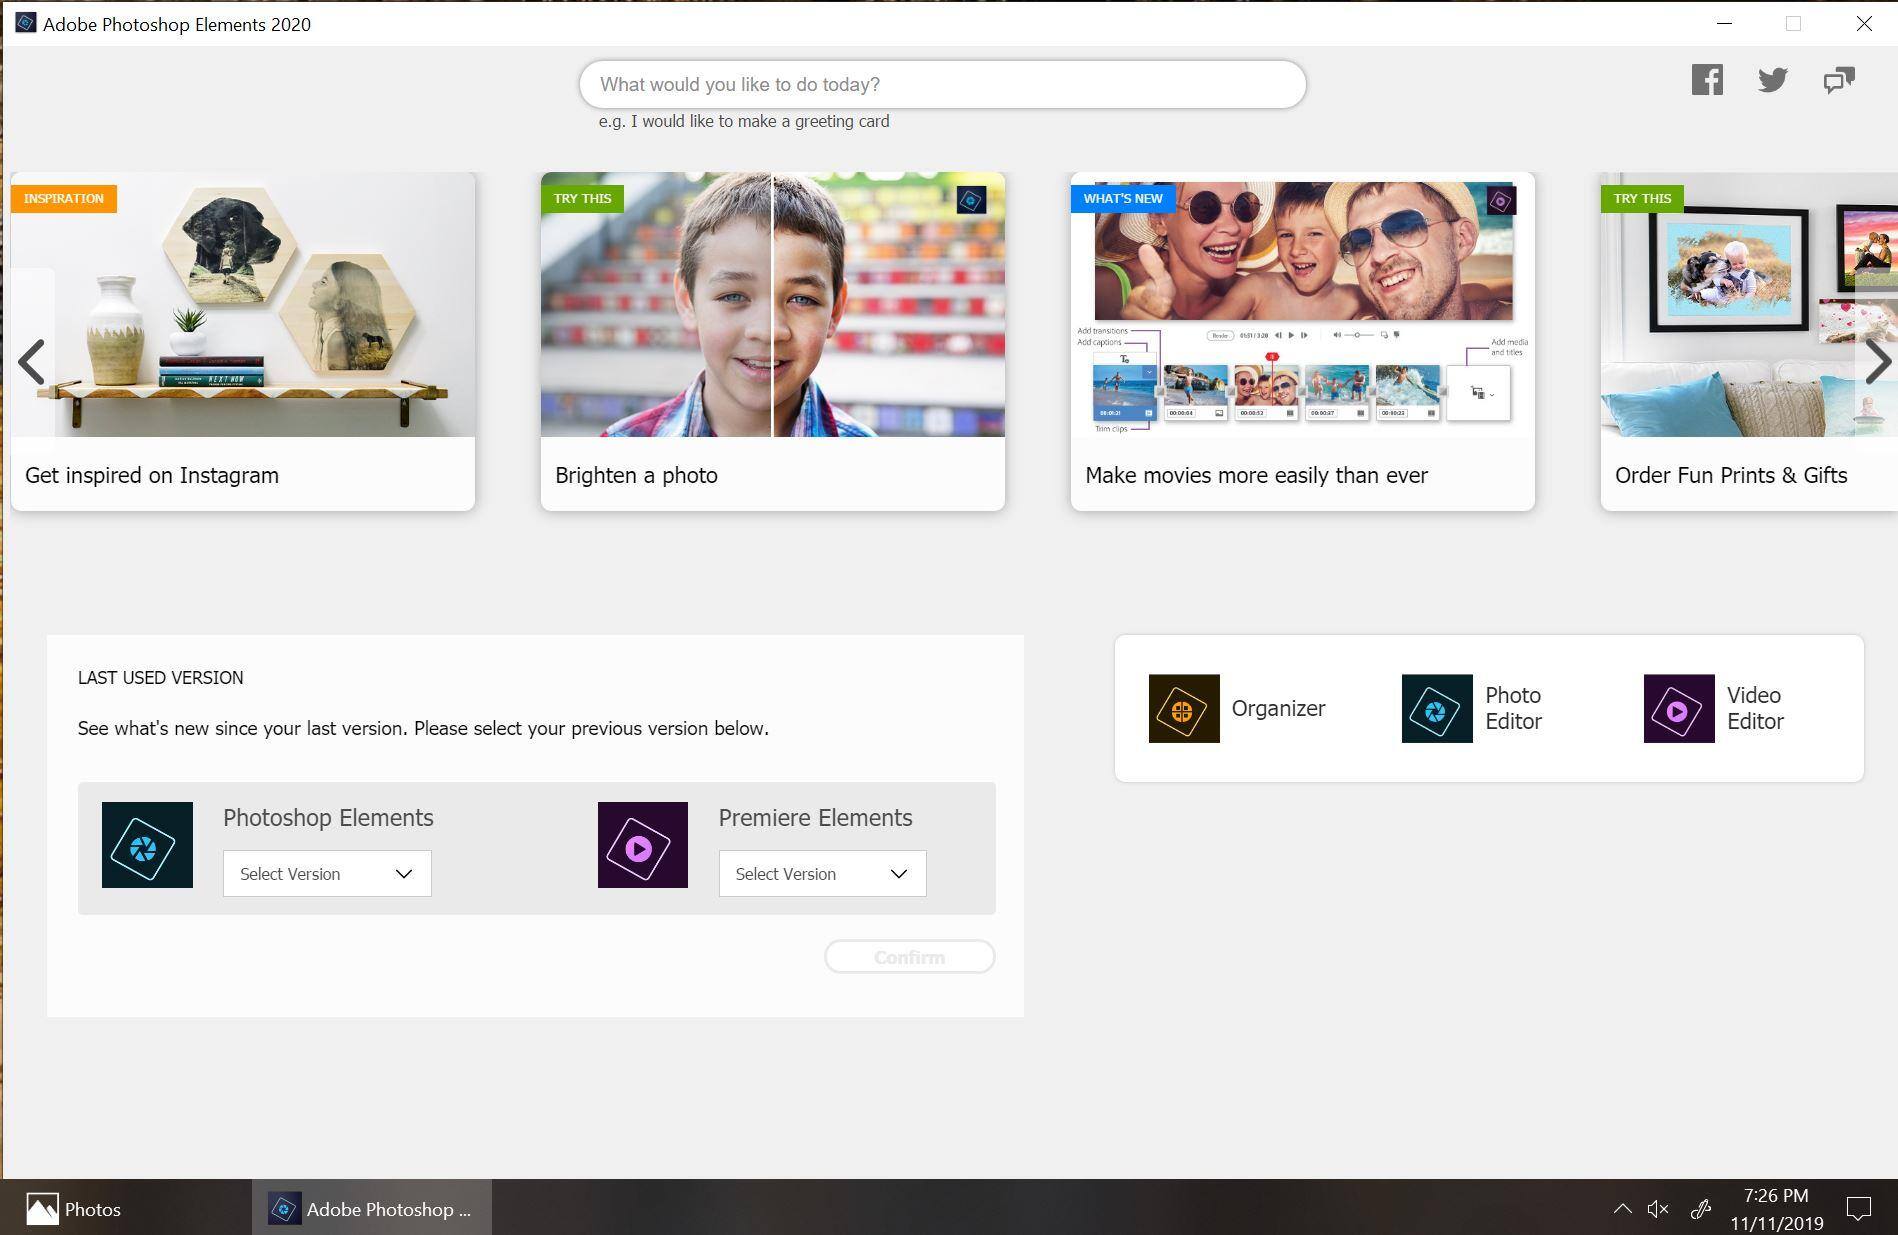This screenshot has width=1898, height=1235.
Task: Open 'Get inspired on Instagram' card
Action: (x=243, y=341)
